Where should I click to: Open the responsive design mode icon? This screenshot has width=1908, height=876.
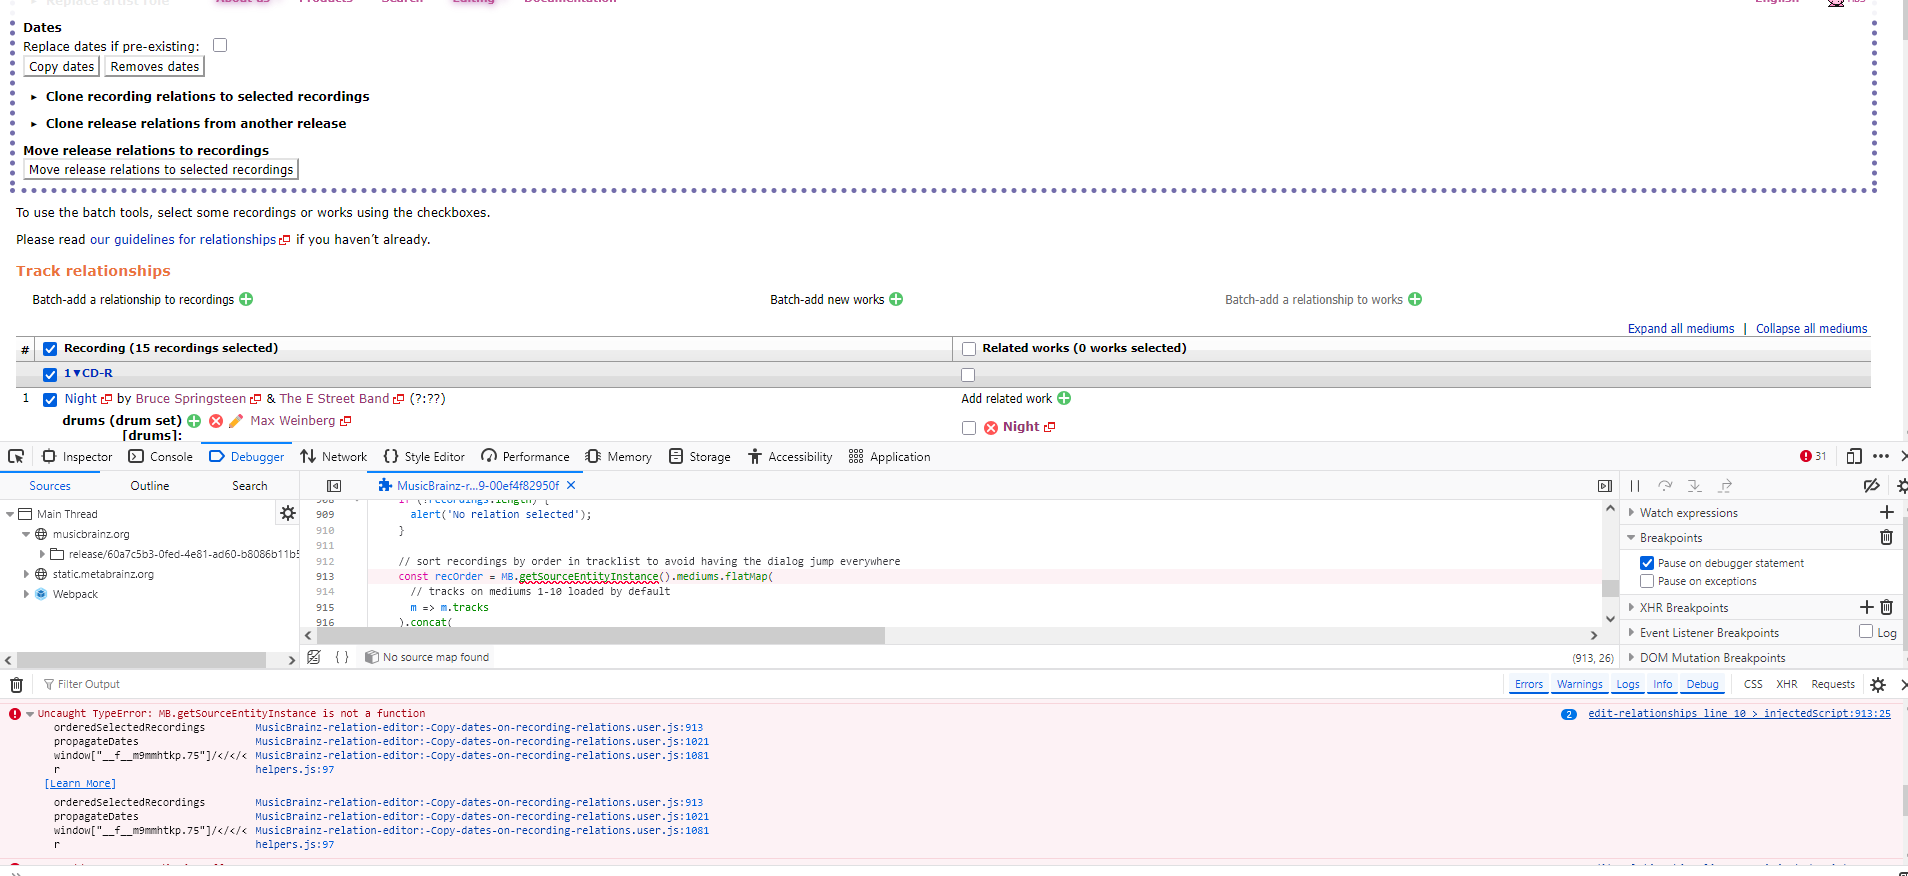[x=1854, y=456]
